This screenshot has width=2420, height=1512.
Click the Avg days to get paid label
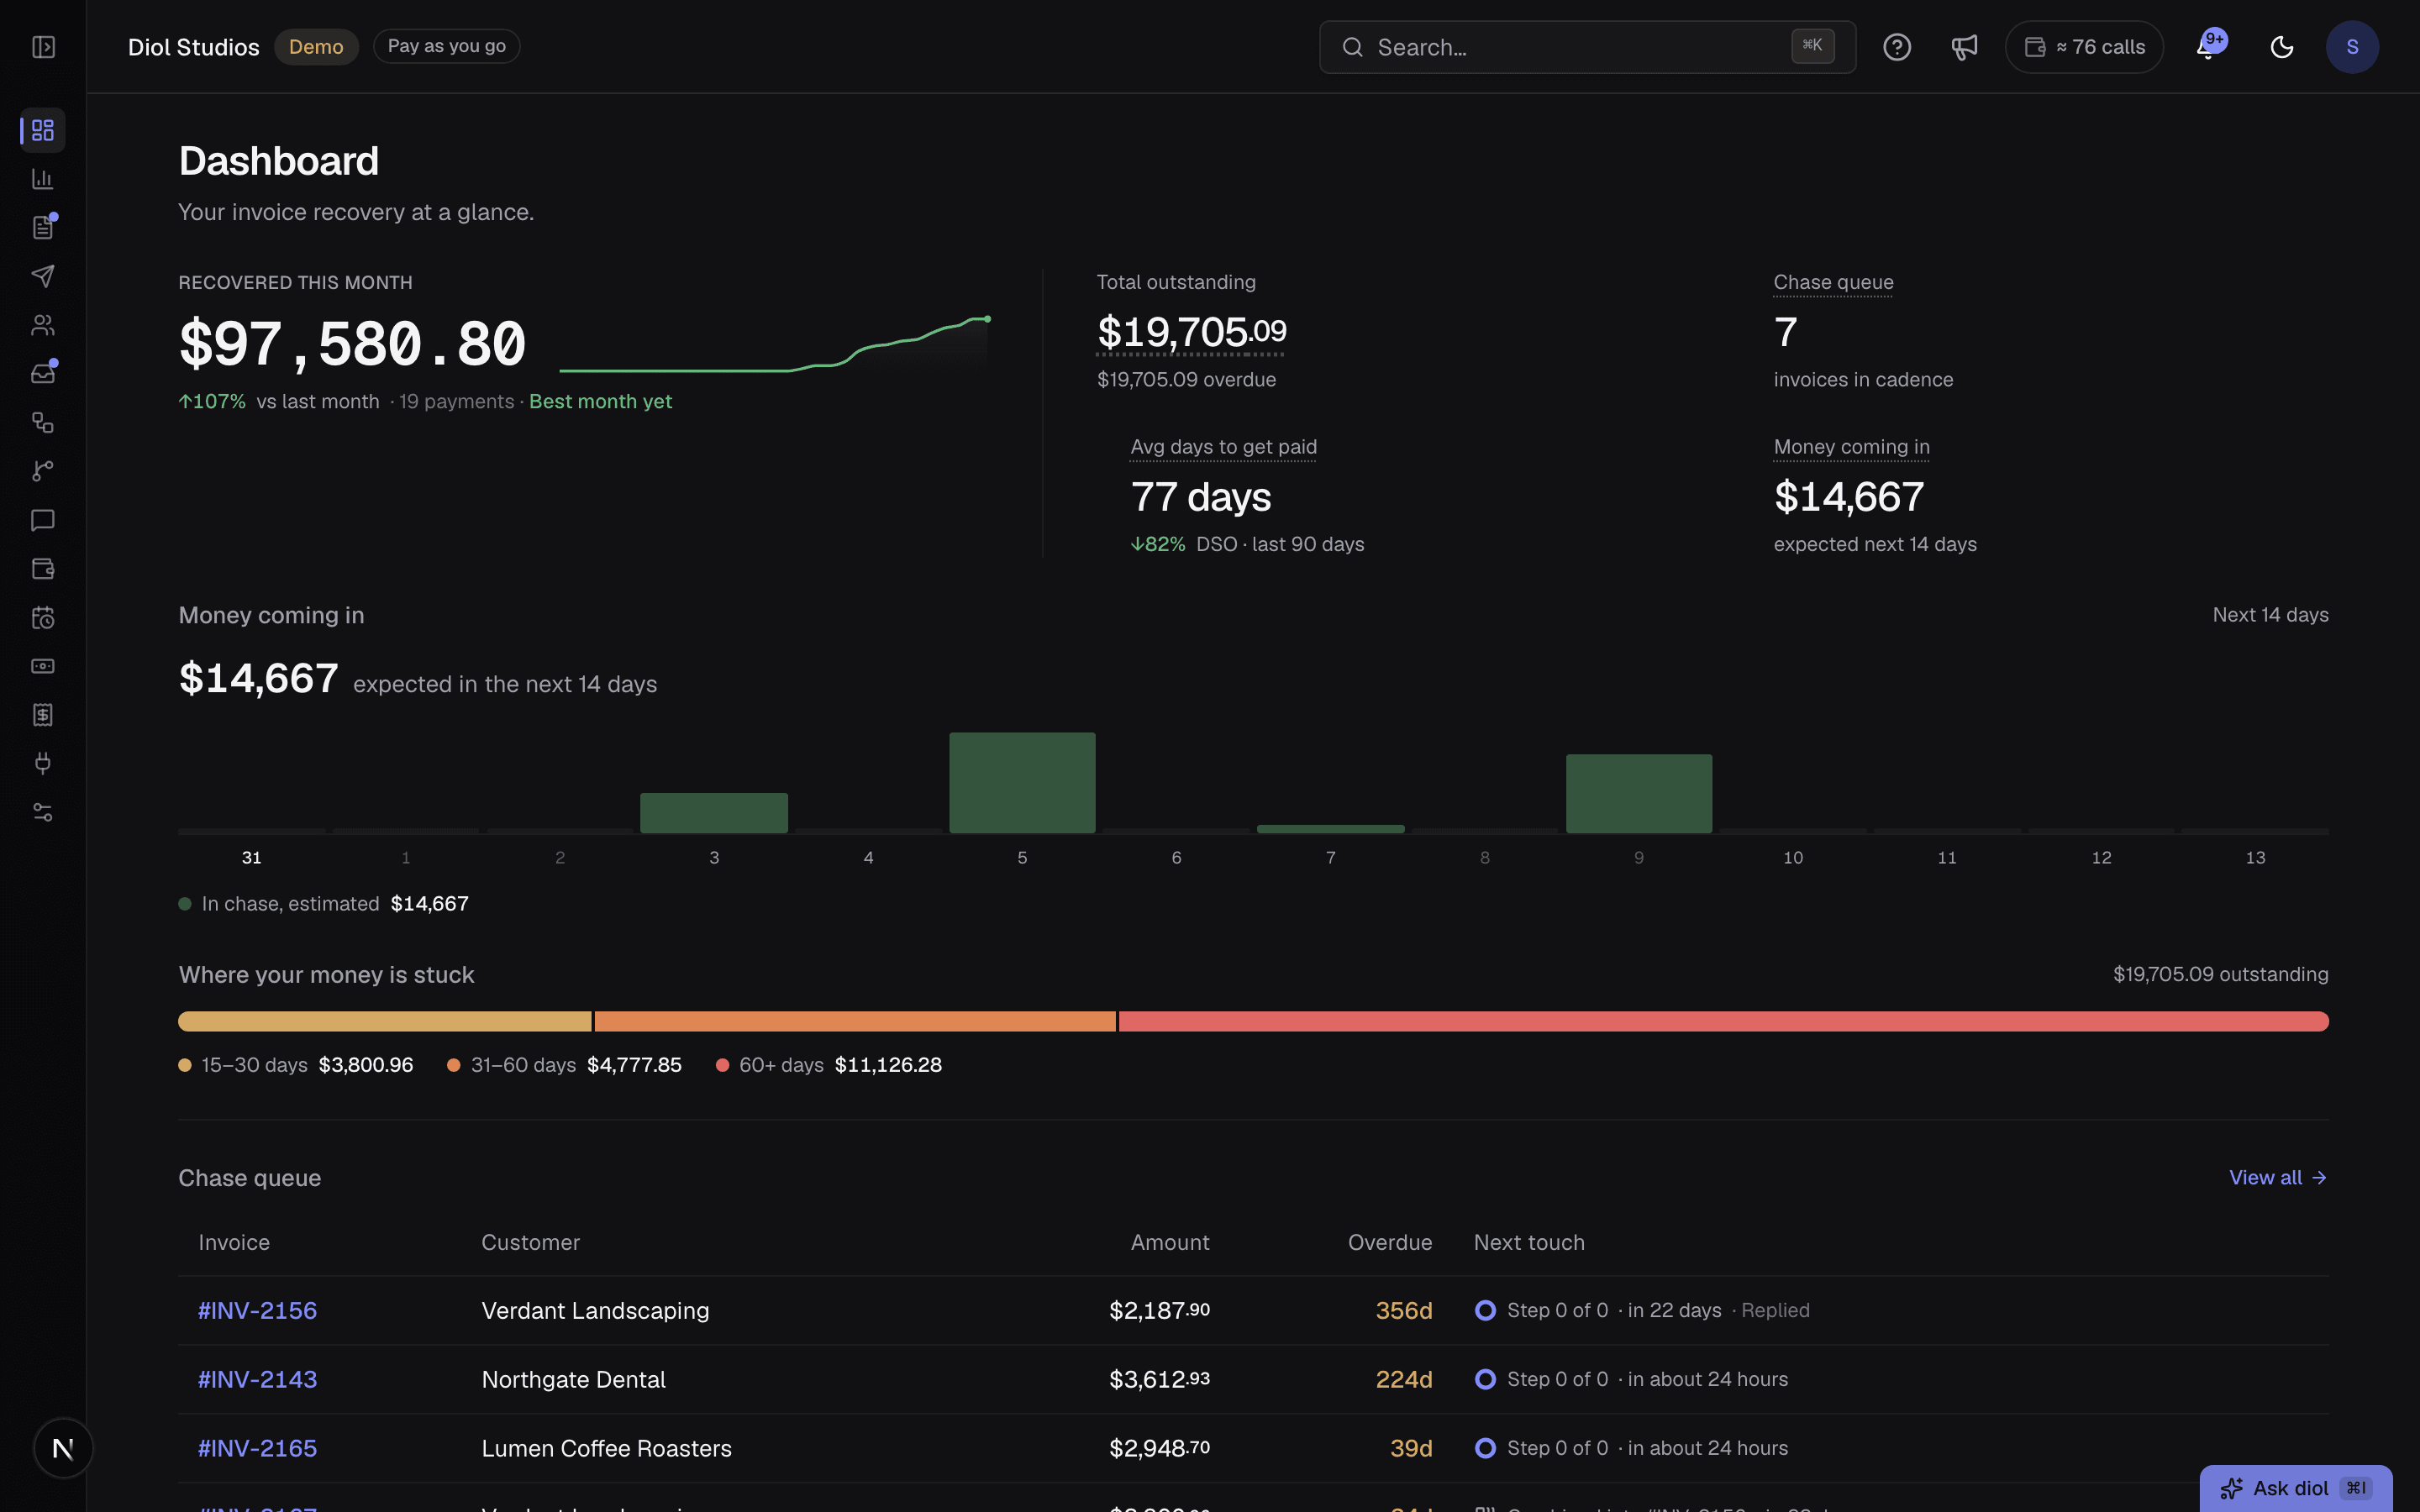(x=1223, y=447)
